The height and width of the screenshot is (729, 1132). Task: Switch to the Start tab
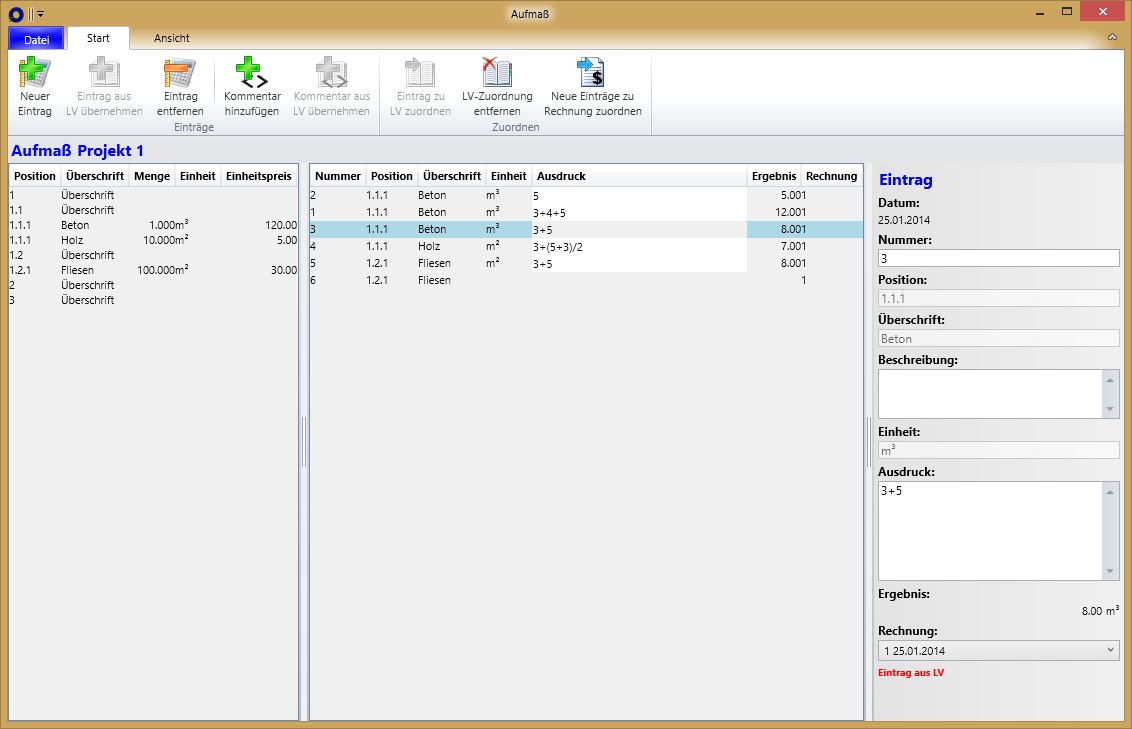[x=98, y=38]
